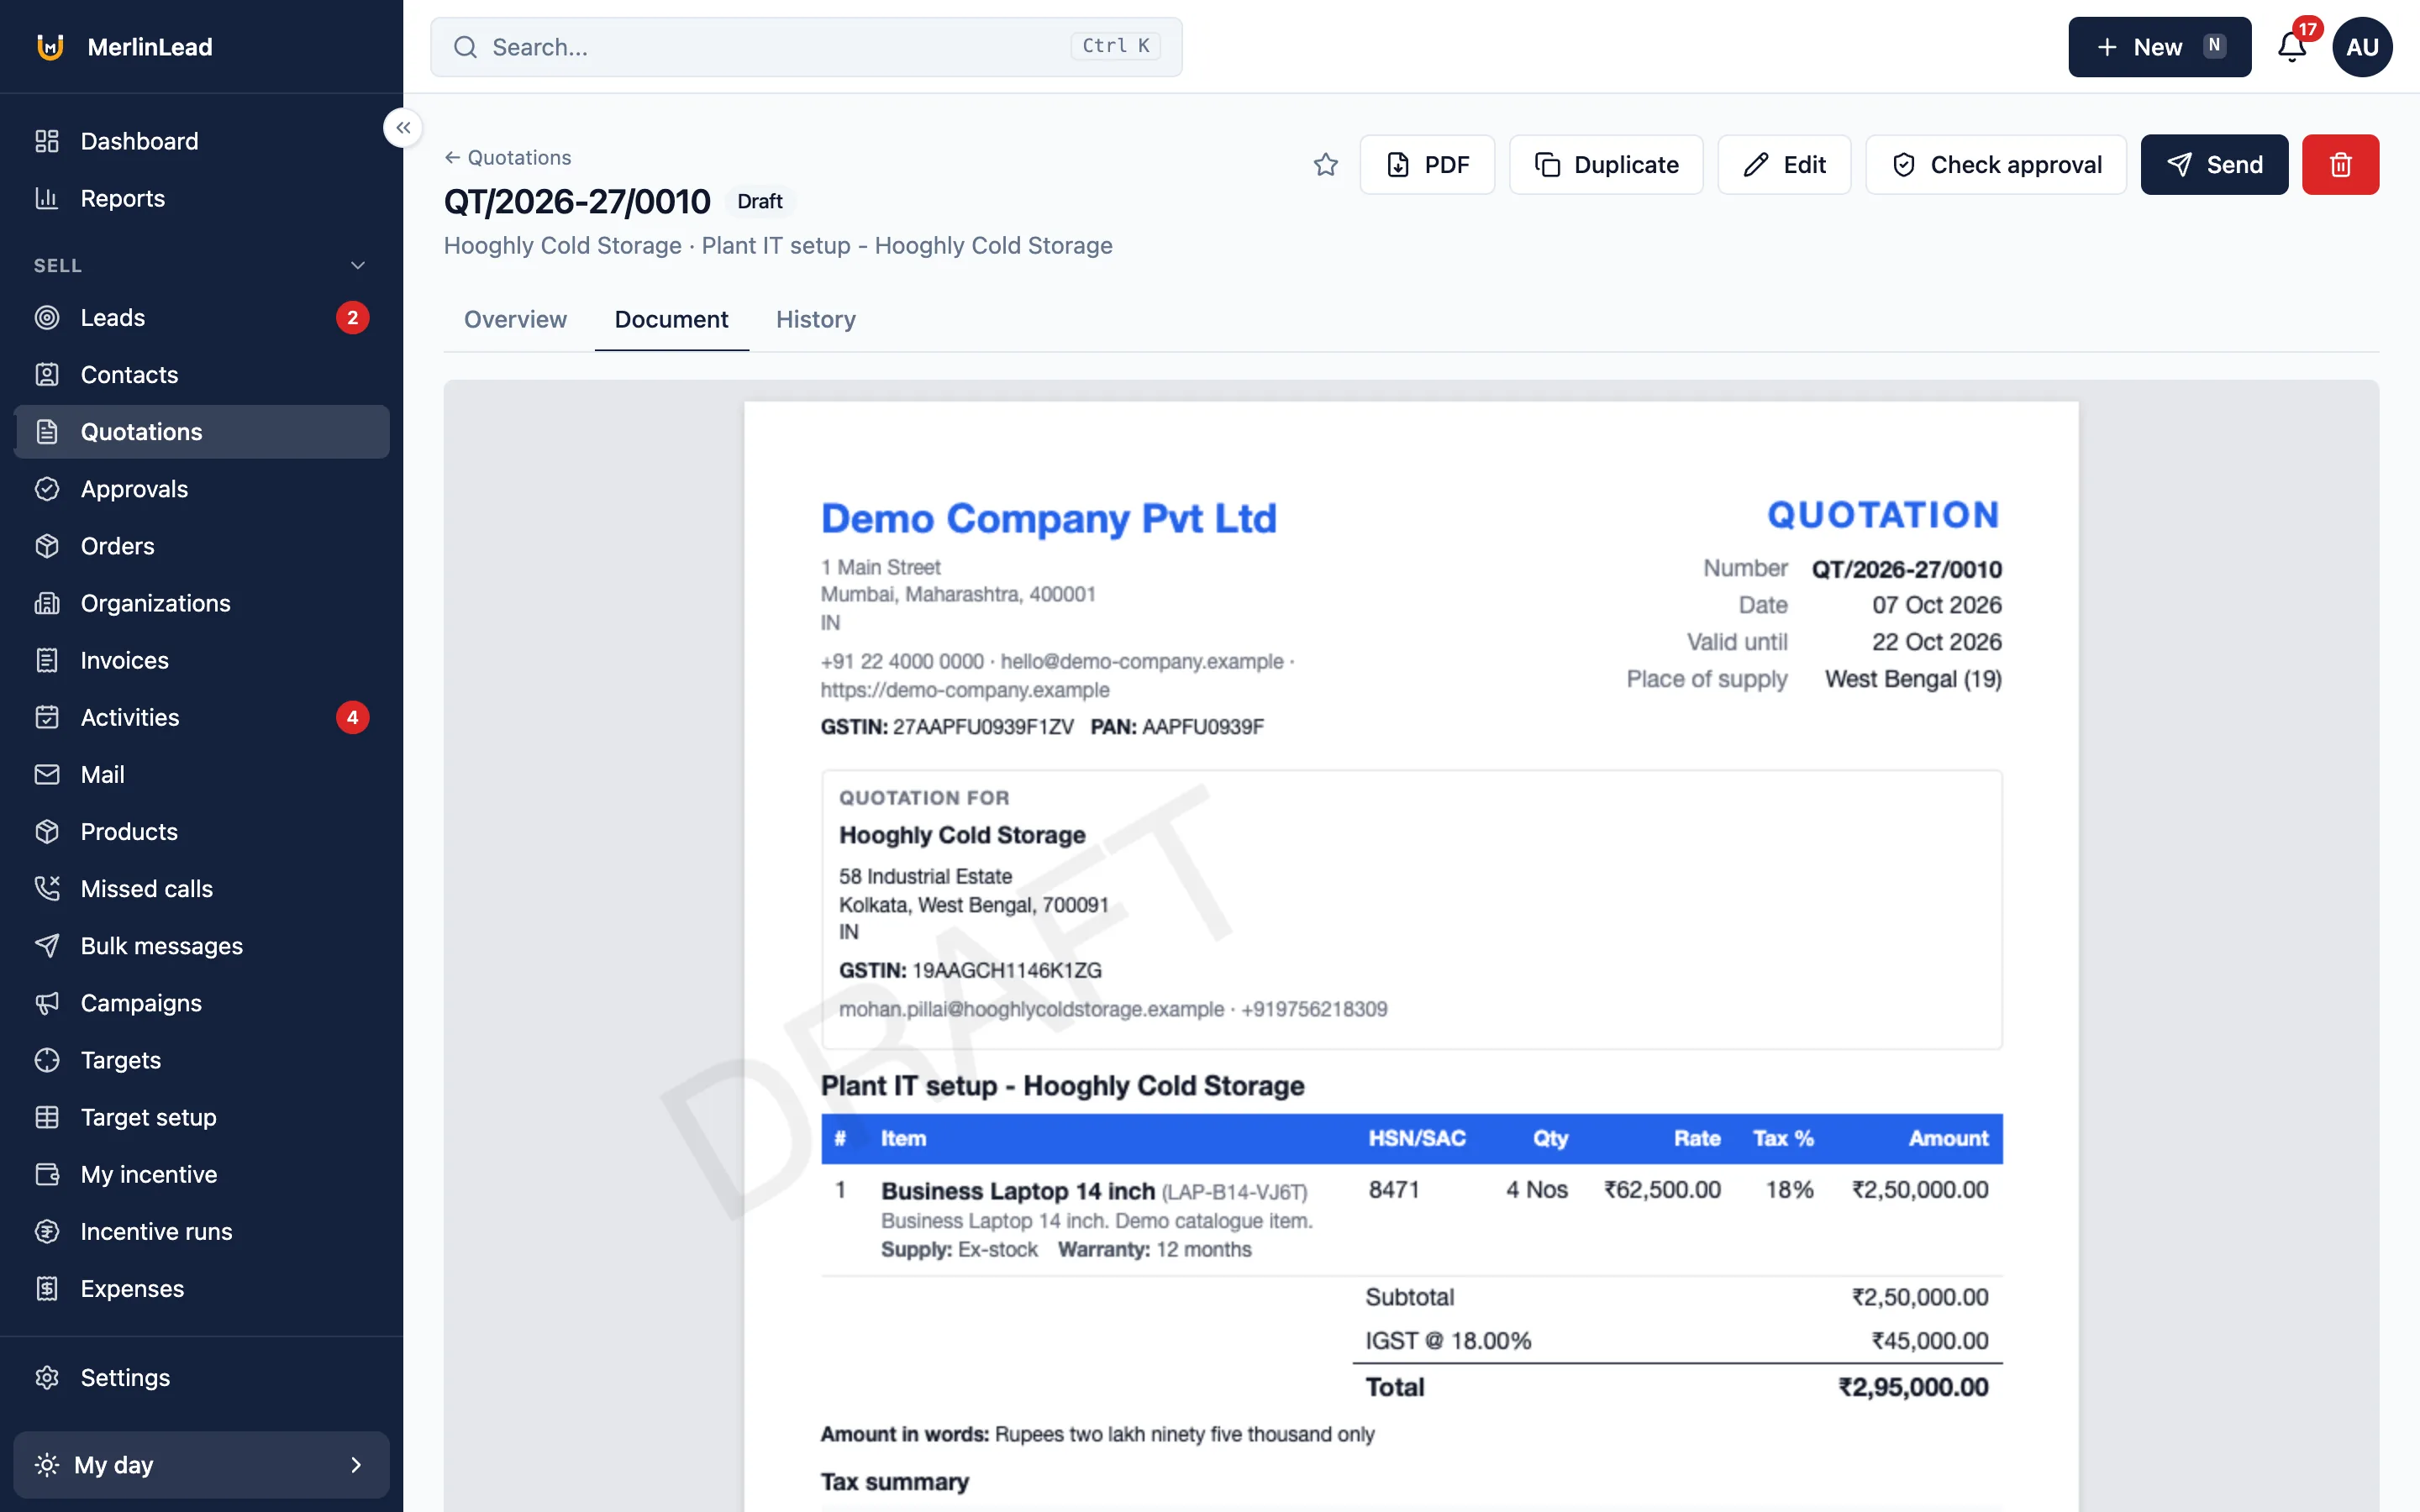Screen dimensions: 2420x1512
Task: Expand the My day panel
Action: point(202,1464)
